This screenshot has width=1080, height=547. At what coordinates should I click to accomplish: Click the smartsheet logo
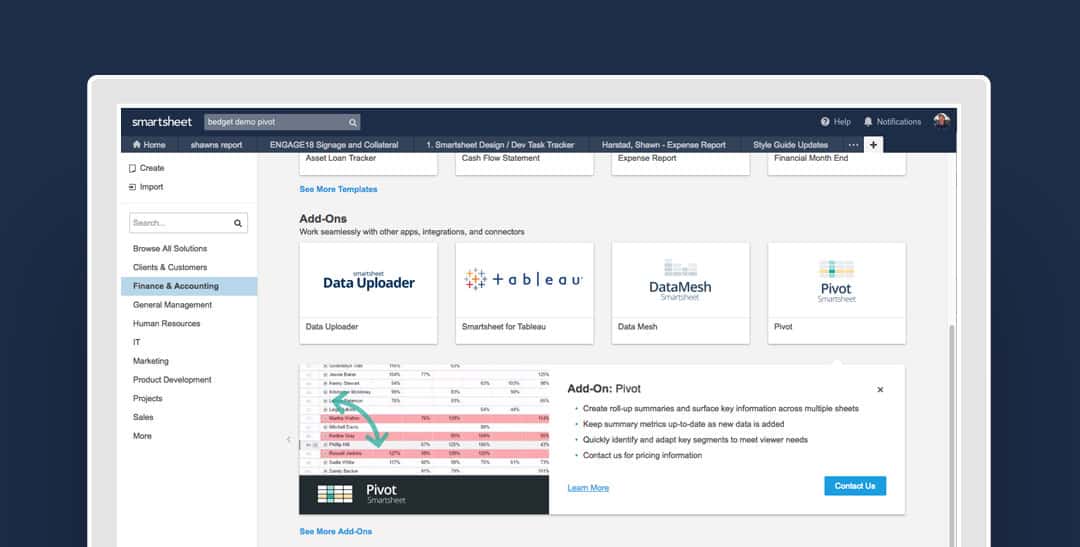click(162, 122)
